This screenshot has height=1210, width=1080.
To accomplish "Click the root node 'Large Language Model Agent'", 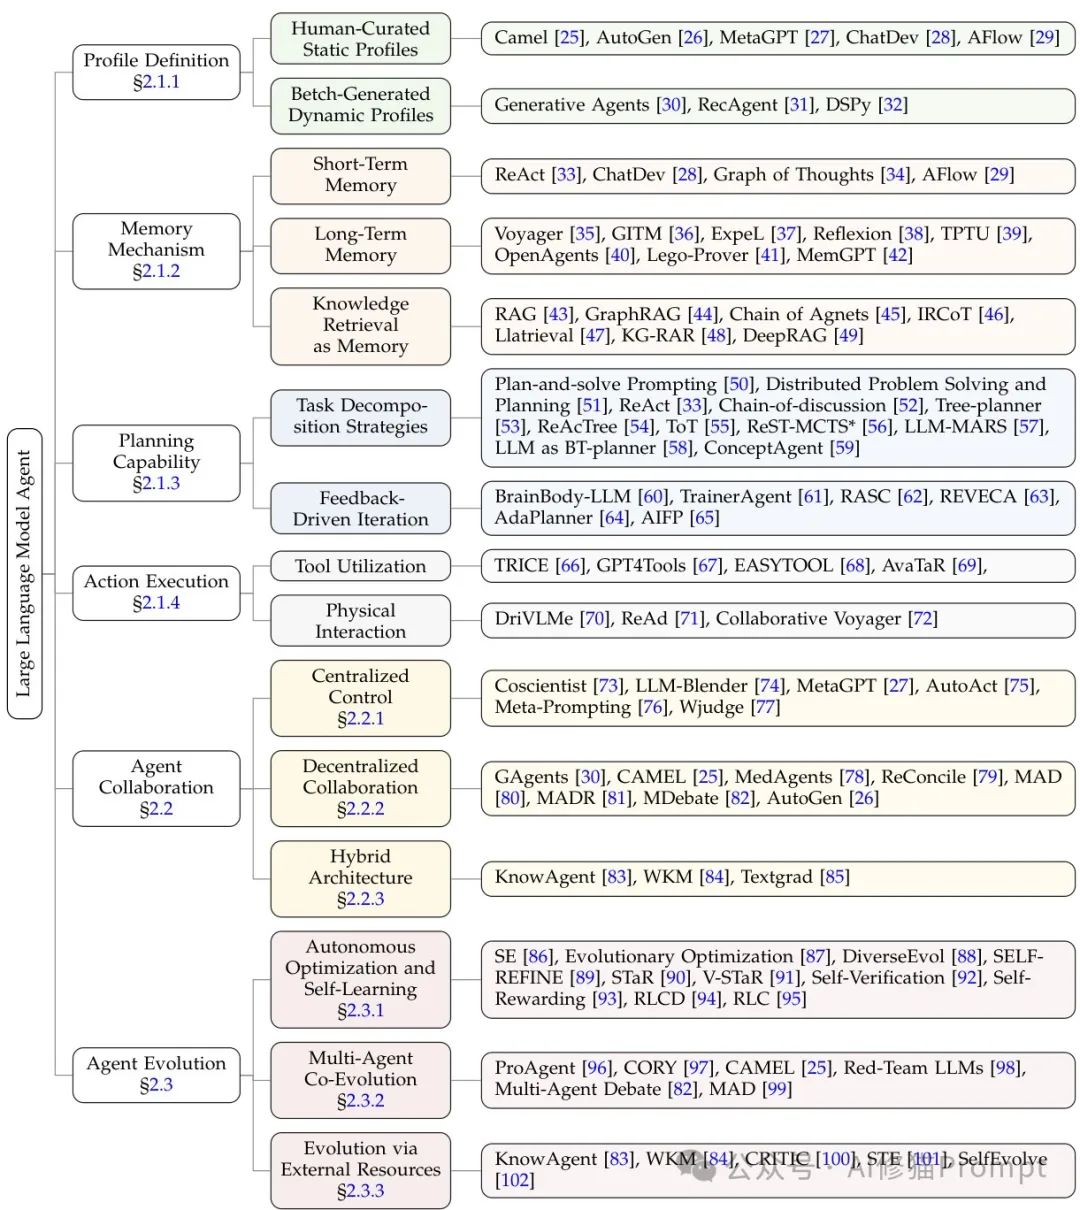I will (x=25, y=573).
